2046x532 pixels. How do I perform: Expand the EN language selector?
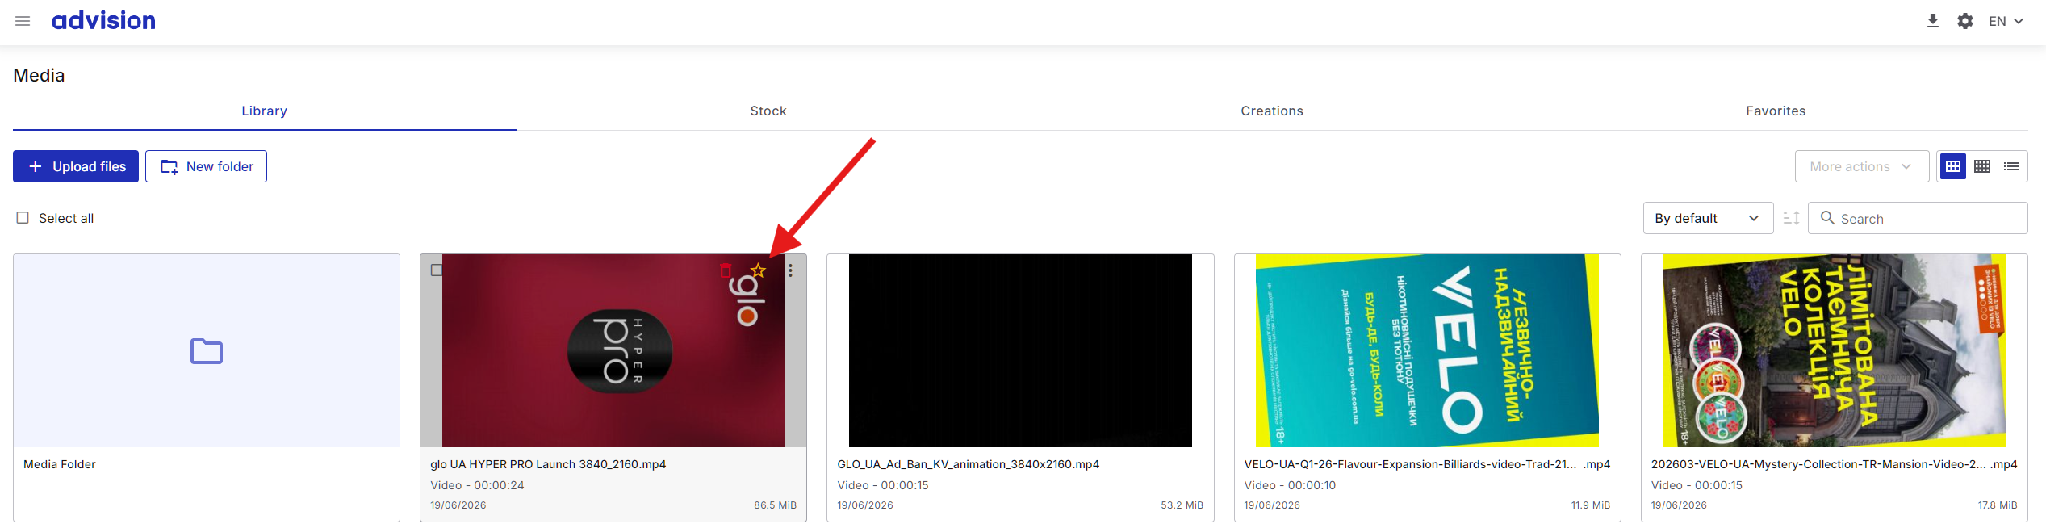pos(2006,21)
